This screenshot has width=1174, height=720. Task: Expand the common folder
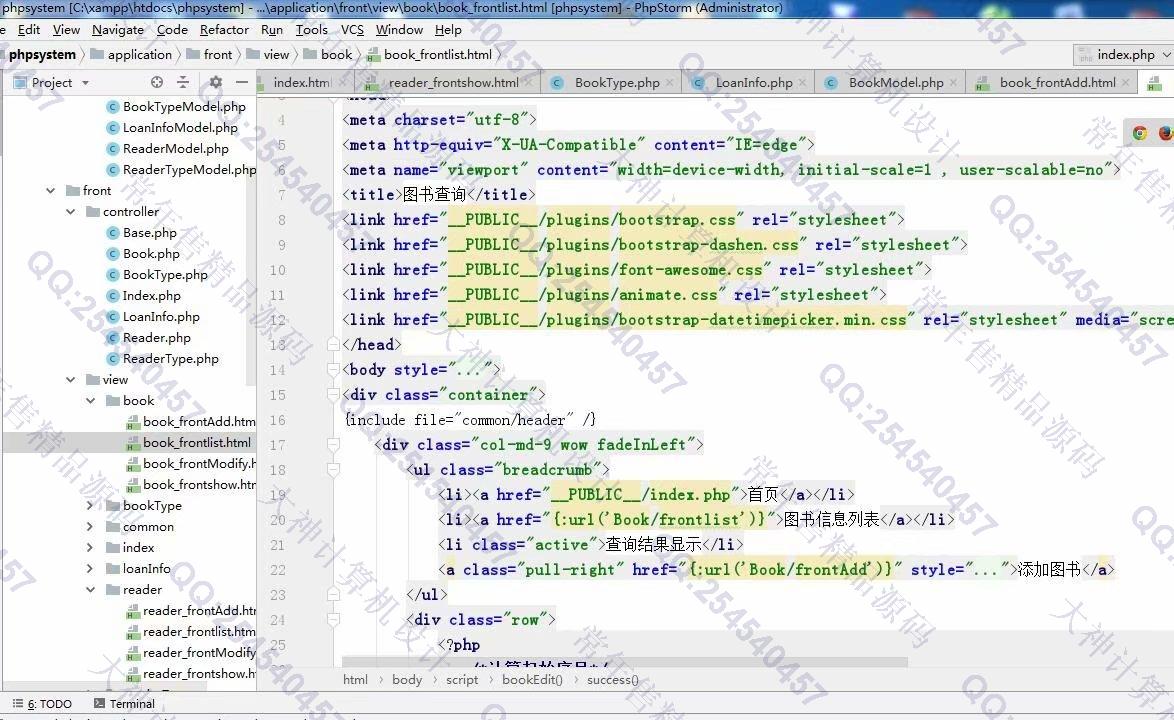(91, 526)
